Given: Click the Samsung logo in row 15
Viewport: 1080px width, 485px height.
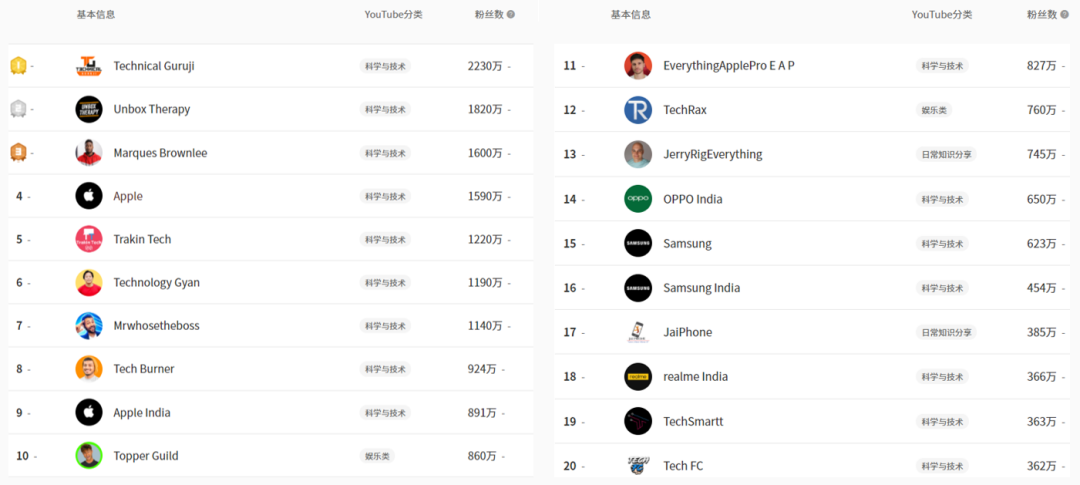Looking at the screenshot, I should pos(638,243).
